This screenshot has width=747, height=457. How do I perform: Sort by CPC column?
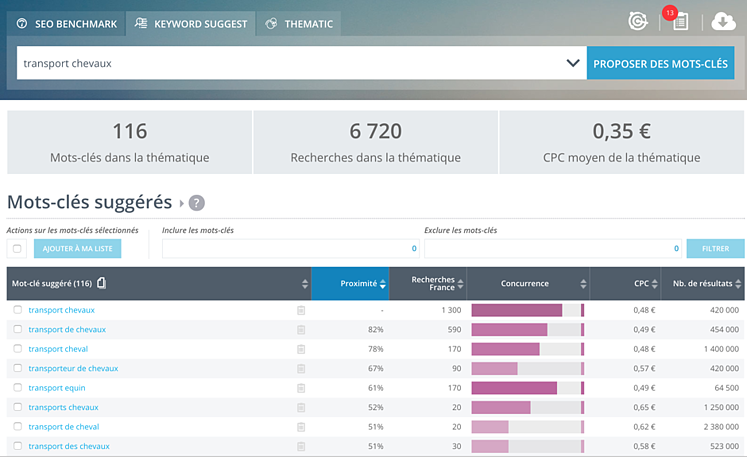coord(625,284)
